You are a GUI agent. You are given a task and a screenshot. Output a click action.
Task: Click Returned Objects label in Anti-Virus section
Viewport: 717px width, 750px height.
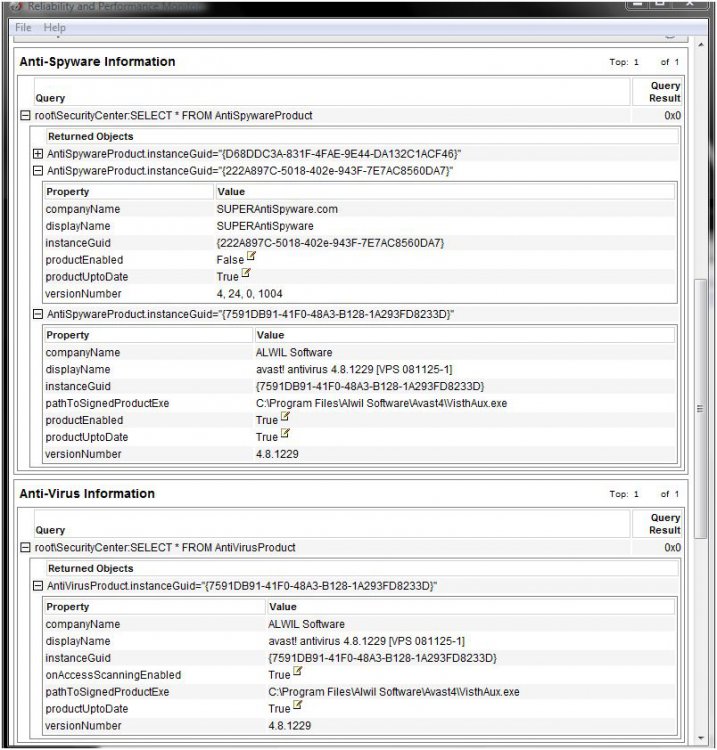[90, 569]
